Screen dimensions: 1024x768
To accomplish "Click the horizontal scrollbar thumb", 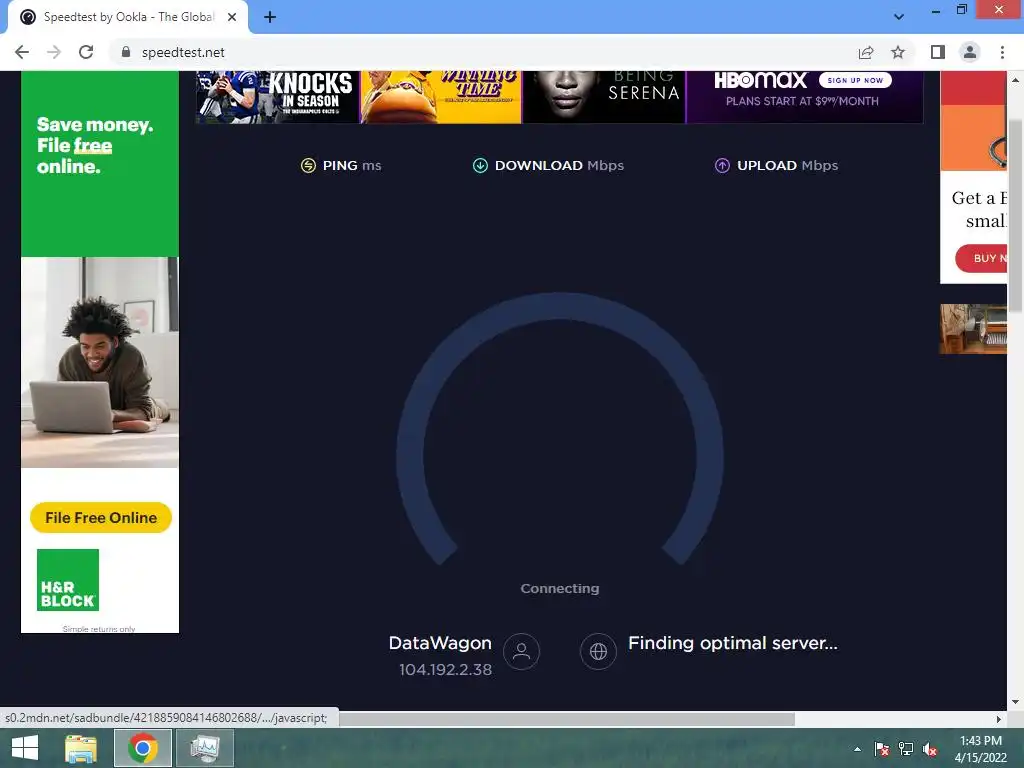I will 567,719.
